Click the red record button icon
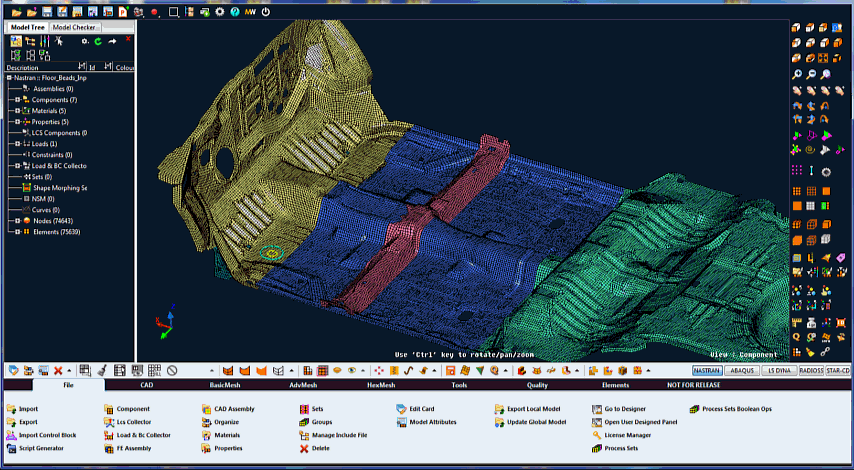This screenshot has width=854, height=470. click(154, 12)
